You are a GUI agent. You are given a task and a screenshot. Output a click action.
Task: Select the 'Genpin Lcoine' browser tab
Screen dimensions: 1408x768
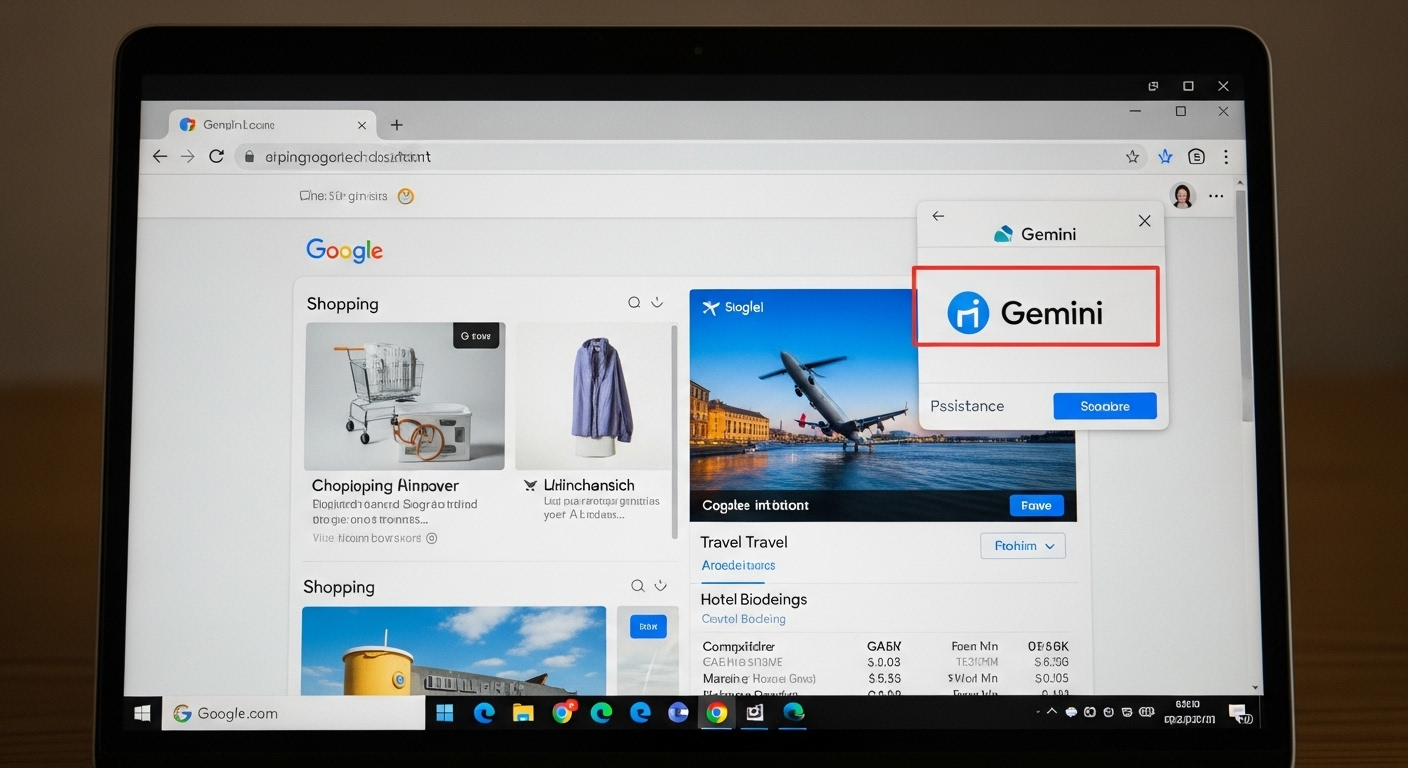point(272,125)
